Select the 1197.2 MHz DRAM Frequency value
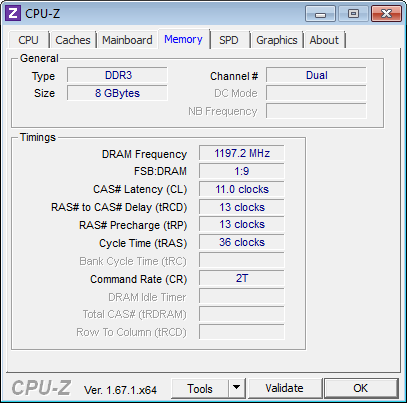Image resolution: width=407 pixels, height=403 pixels. coord(242,153)
